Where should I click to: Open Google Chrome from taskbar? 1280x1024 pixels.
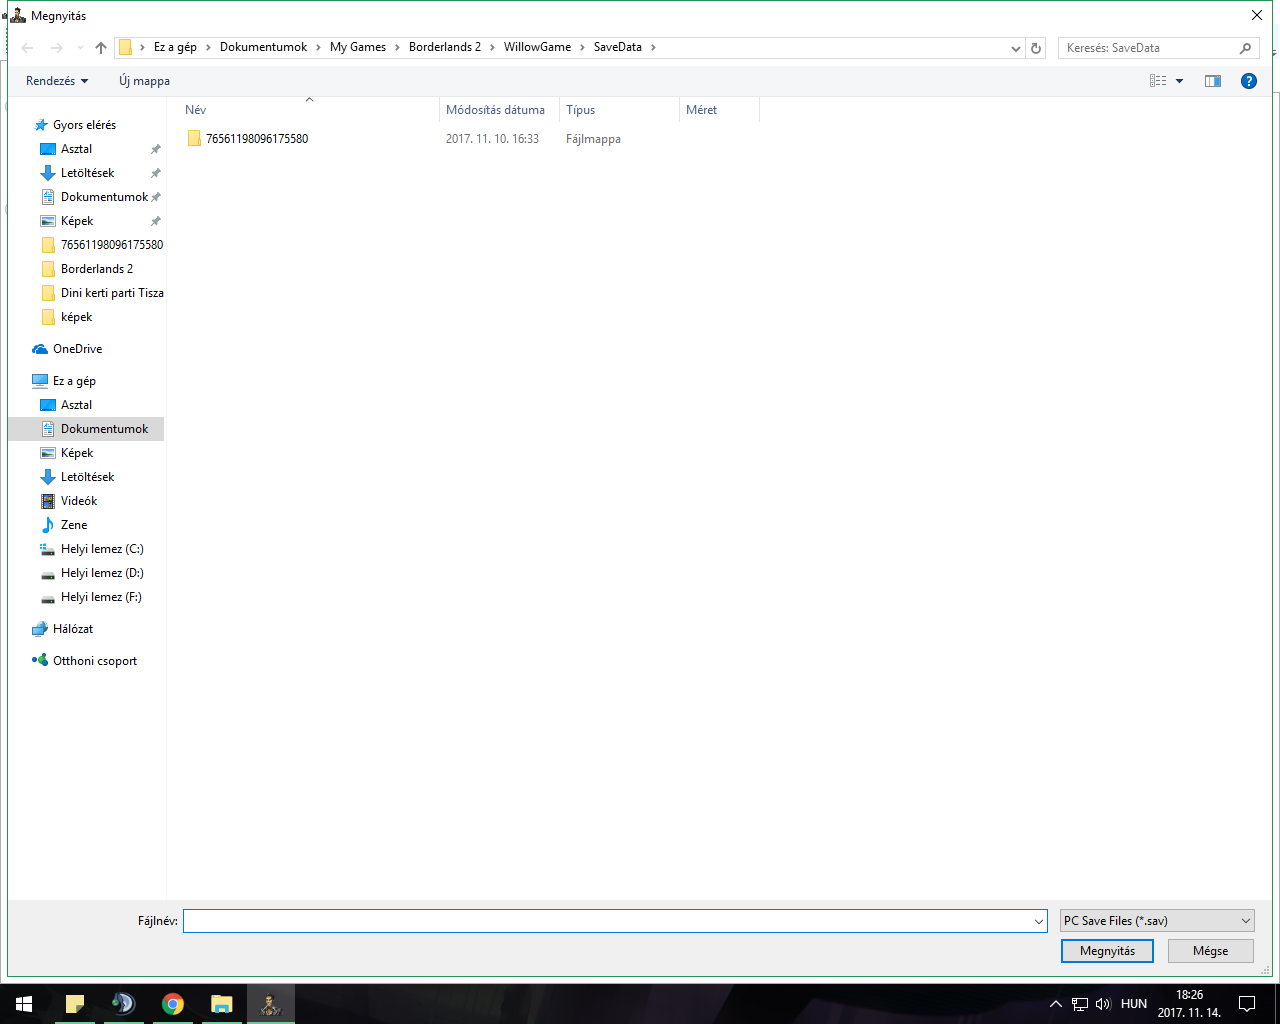pos(173,1004)
